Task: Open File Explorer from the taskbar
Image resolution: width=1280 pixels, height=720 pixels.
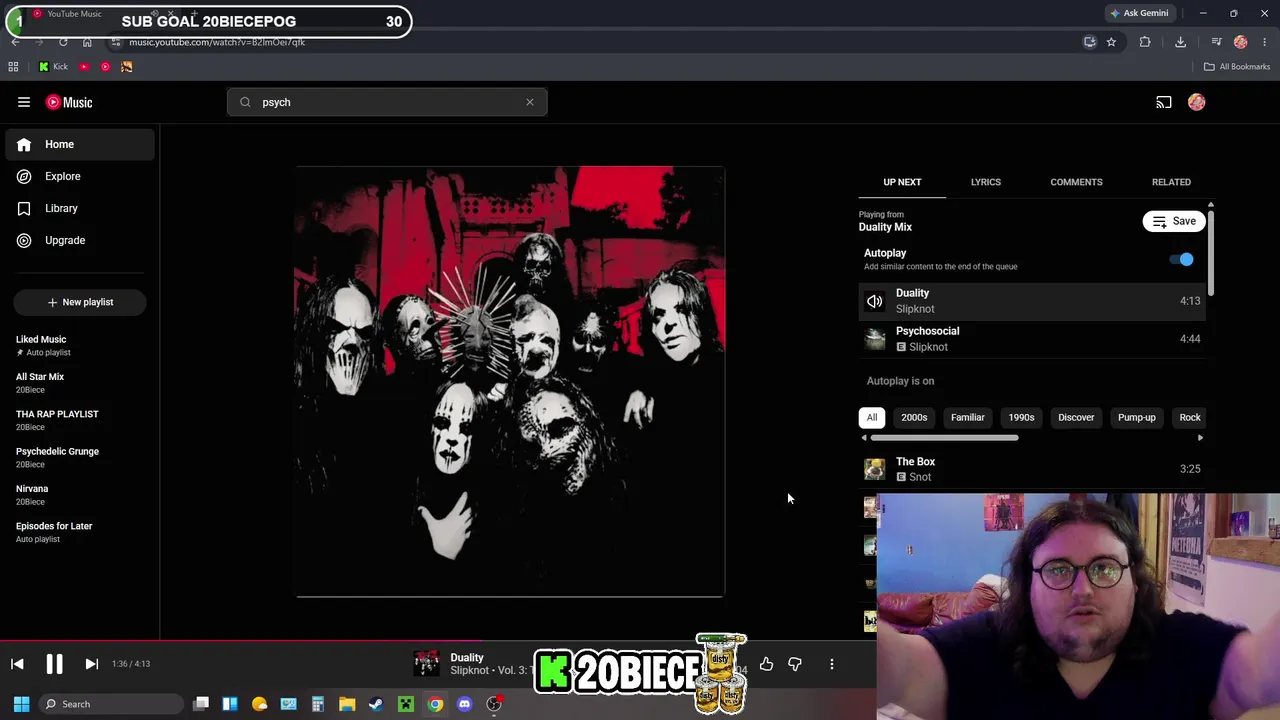Action: 347,704
